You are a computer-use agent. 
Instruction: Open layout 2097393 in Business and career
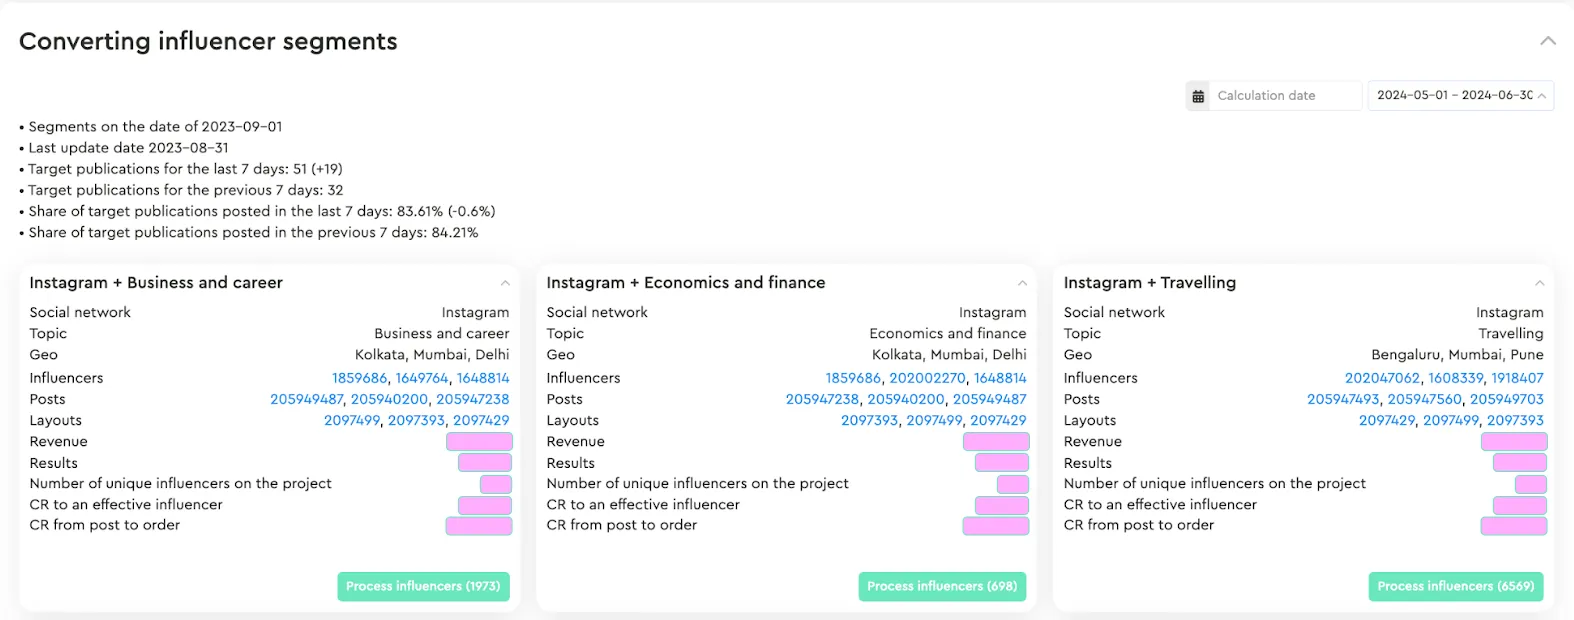pyautogui.click(x=416, y=421)
